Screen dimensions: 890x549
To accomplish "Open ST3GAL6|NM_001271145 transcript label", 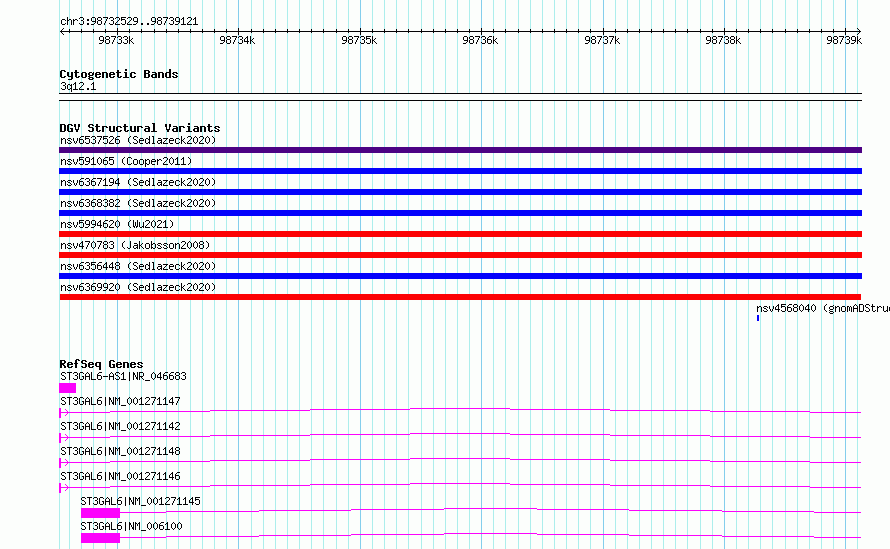I will click(140, 501).
